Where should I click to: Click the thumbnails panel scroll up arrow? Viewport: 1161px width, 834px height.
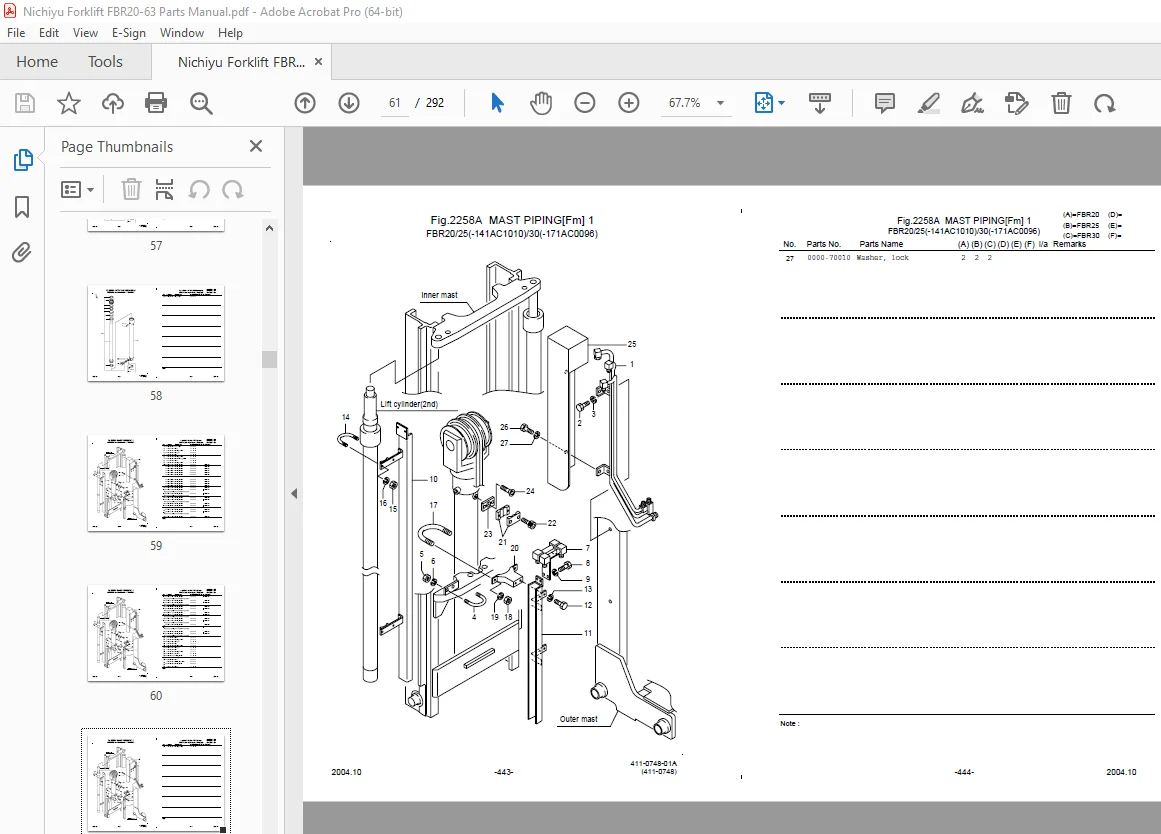pos(270,229)
